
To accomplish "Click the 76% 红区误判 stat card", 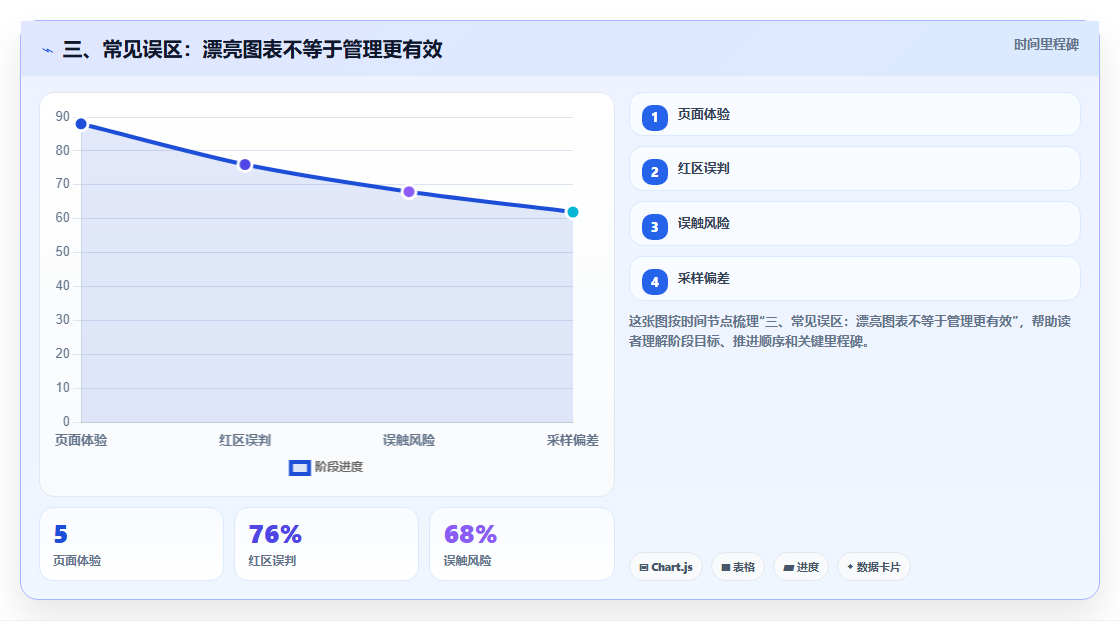I will 326,544.
